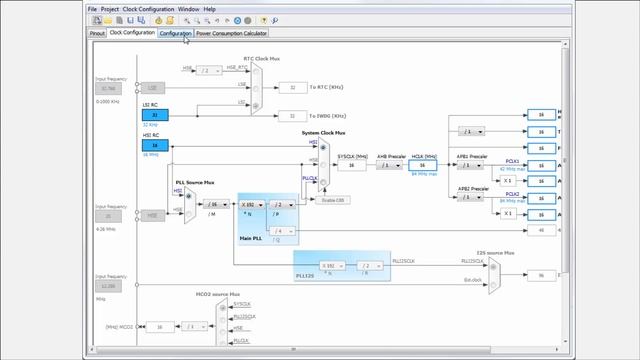Select the Clock Configuration tab
Image resolution: width=640 pixels, height=360 pixels.
click(132, 32)
